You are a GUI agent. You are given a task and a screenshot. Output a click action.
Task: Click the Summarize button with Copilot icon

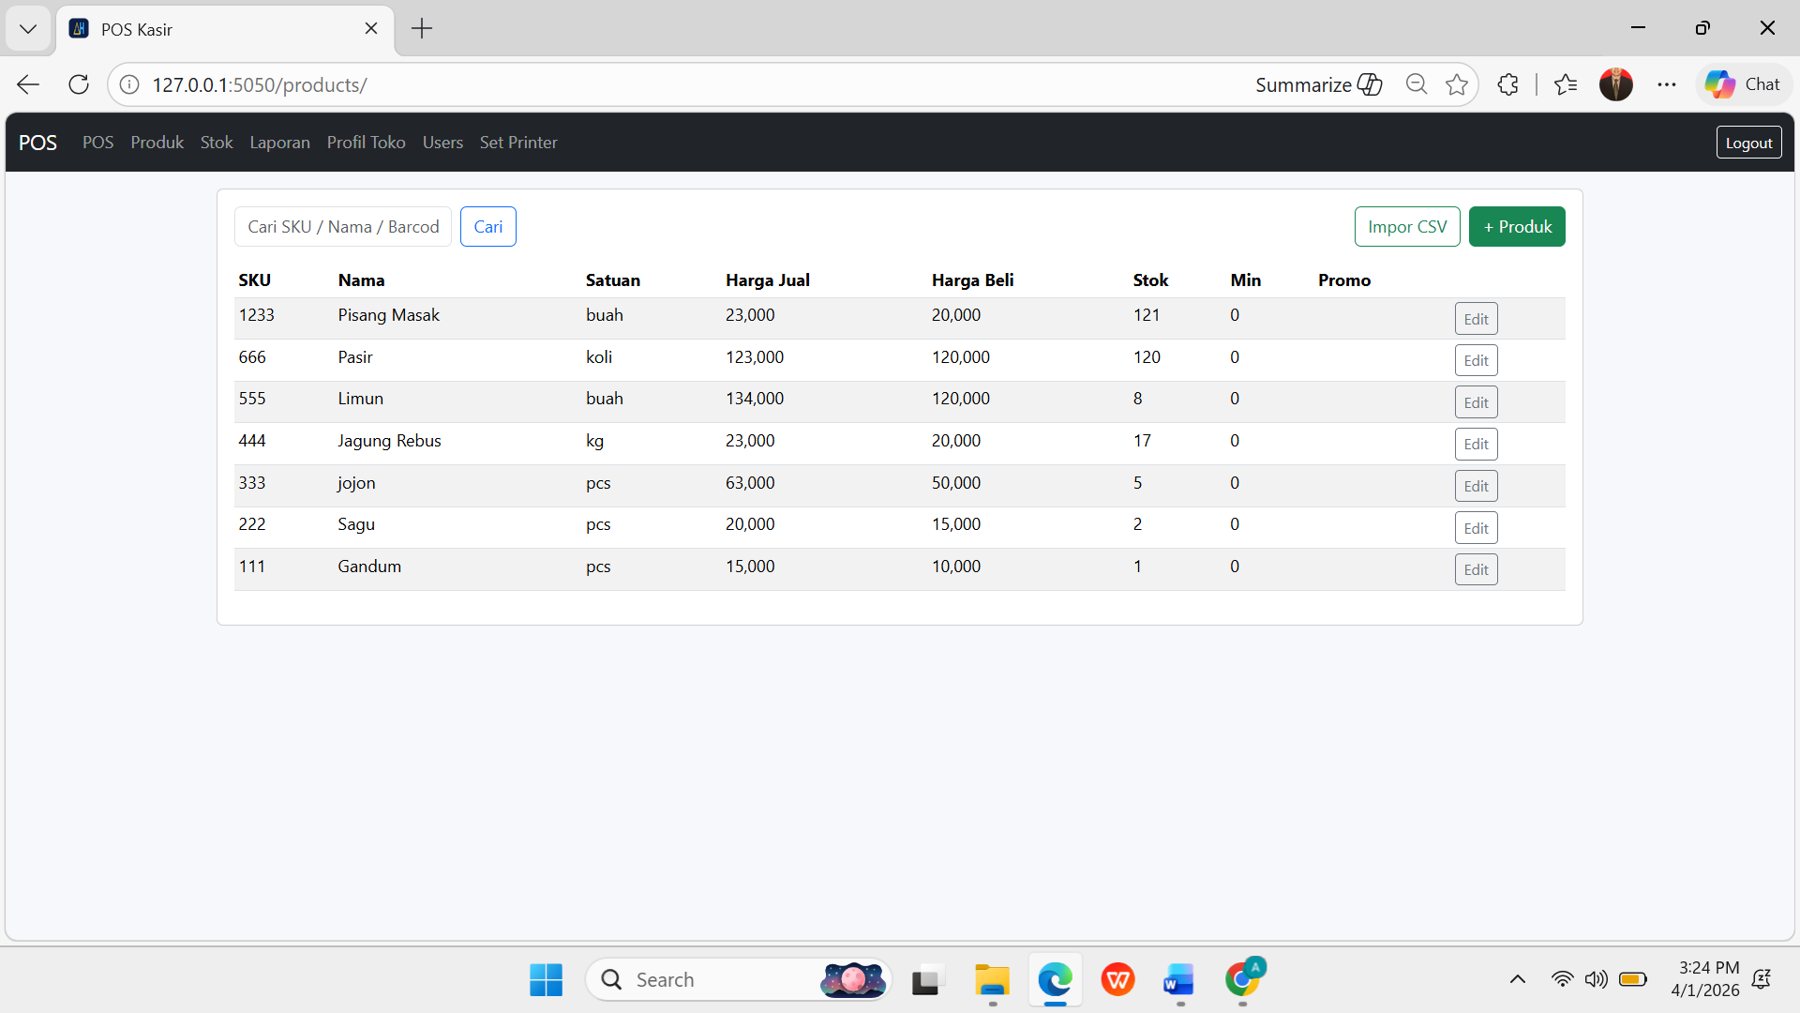coord(1317,84)
